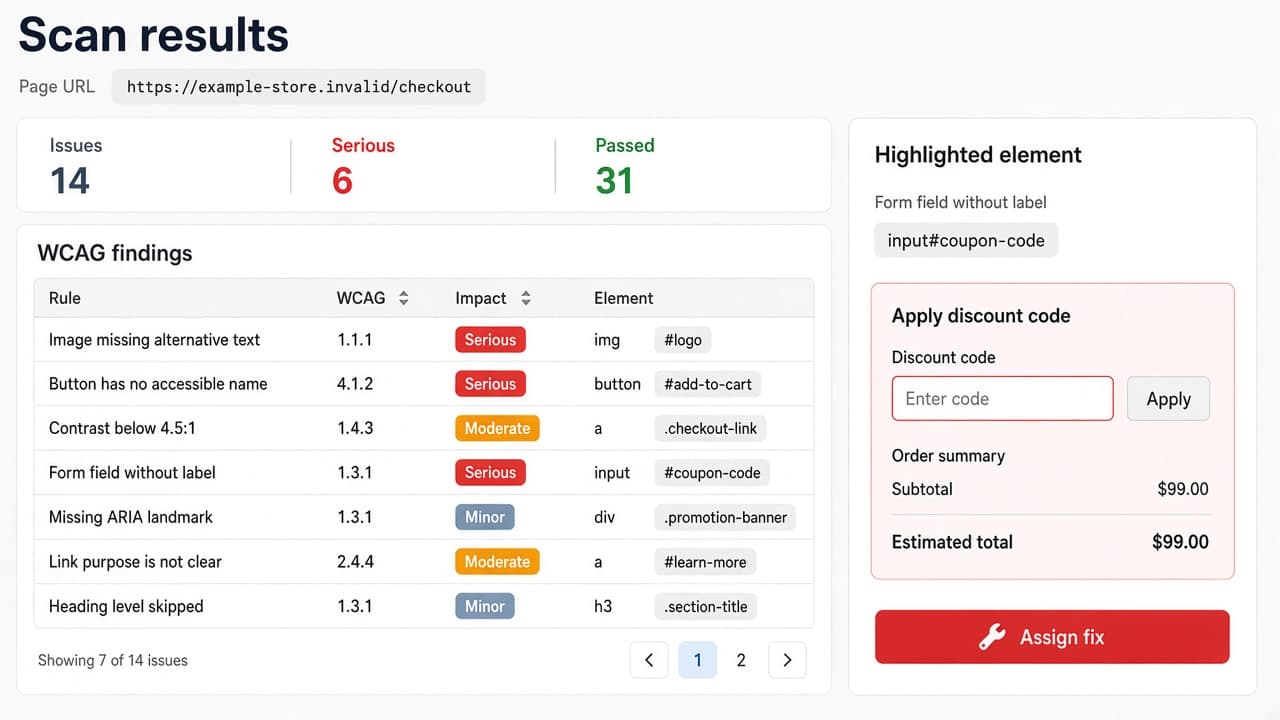Click the Serious count 6

click(342, 181)
